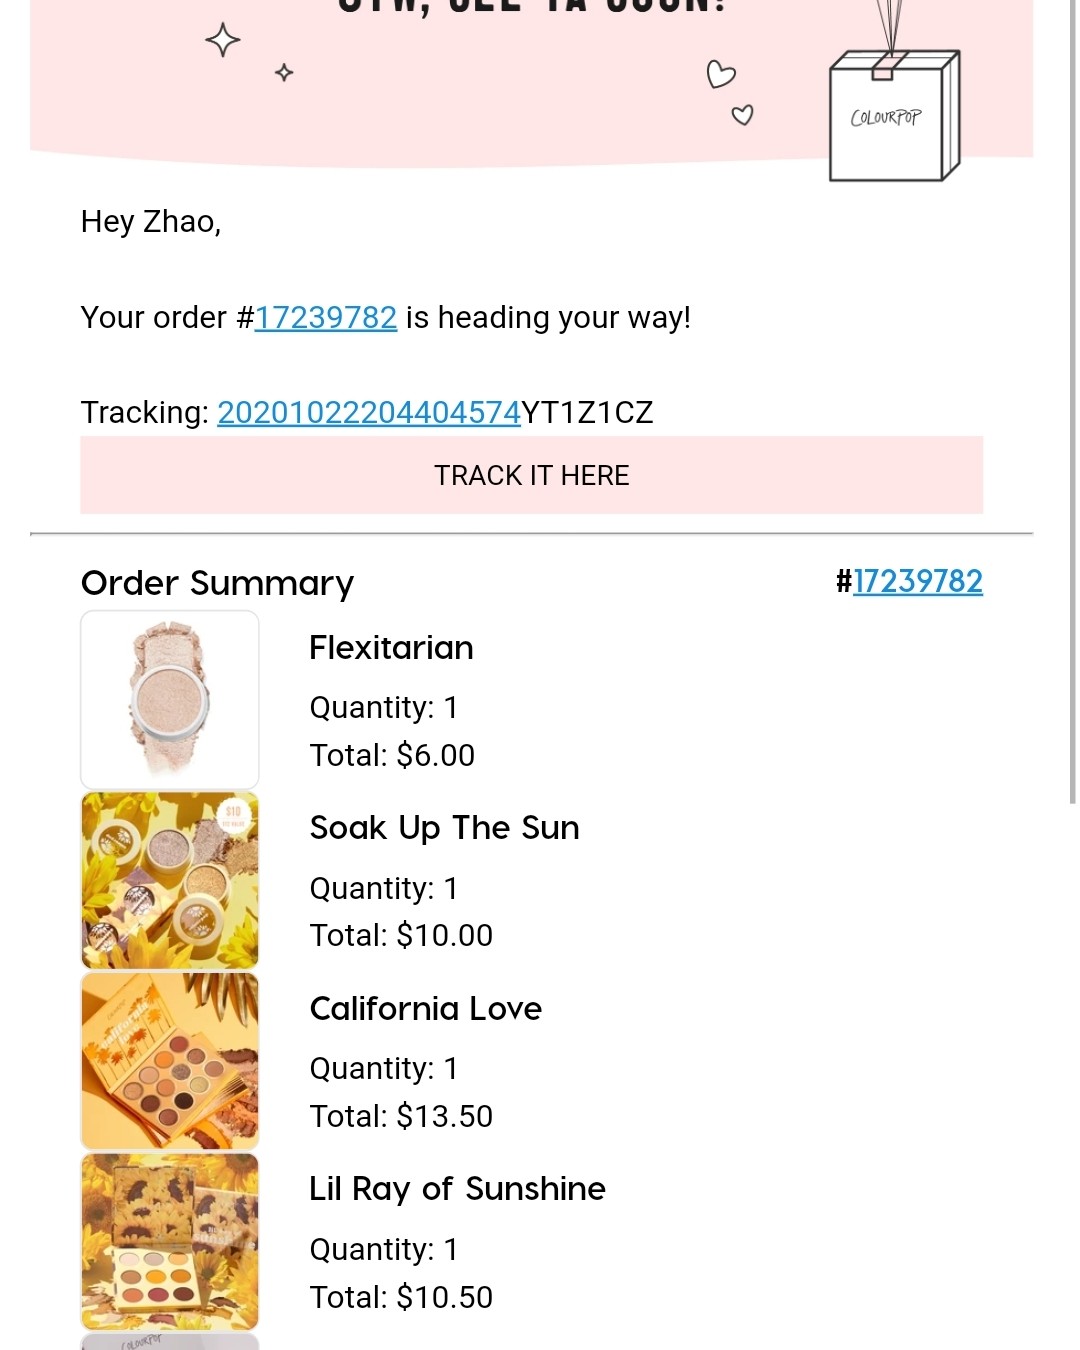Click the small sparkle star icon
The width and height of the screenshot is (1080, 1350).
pos(284,72)
